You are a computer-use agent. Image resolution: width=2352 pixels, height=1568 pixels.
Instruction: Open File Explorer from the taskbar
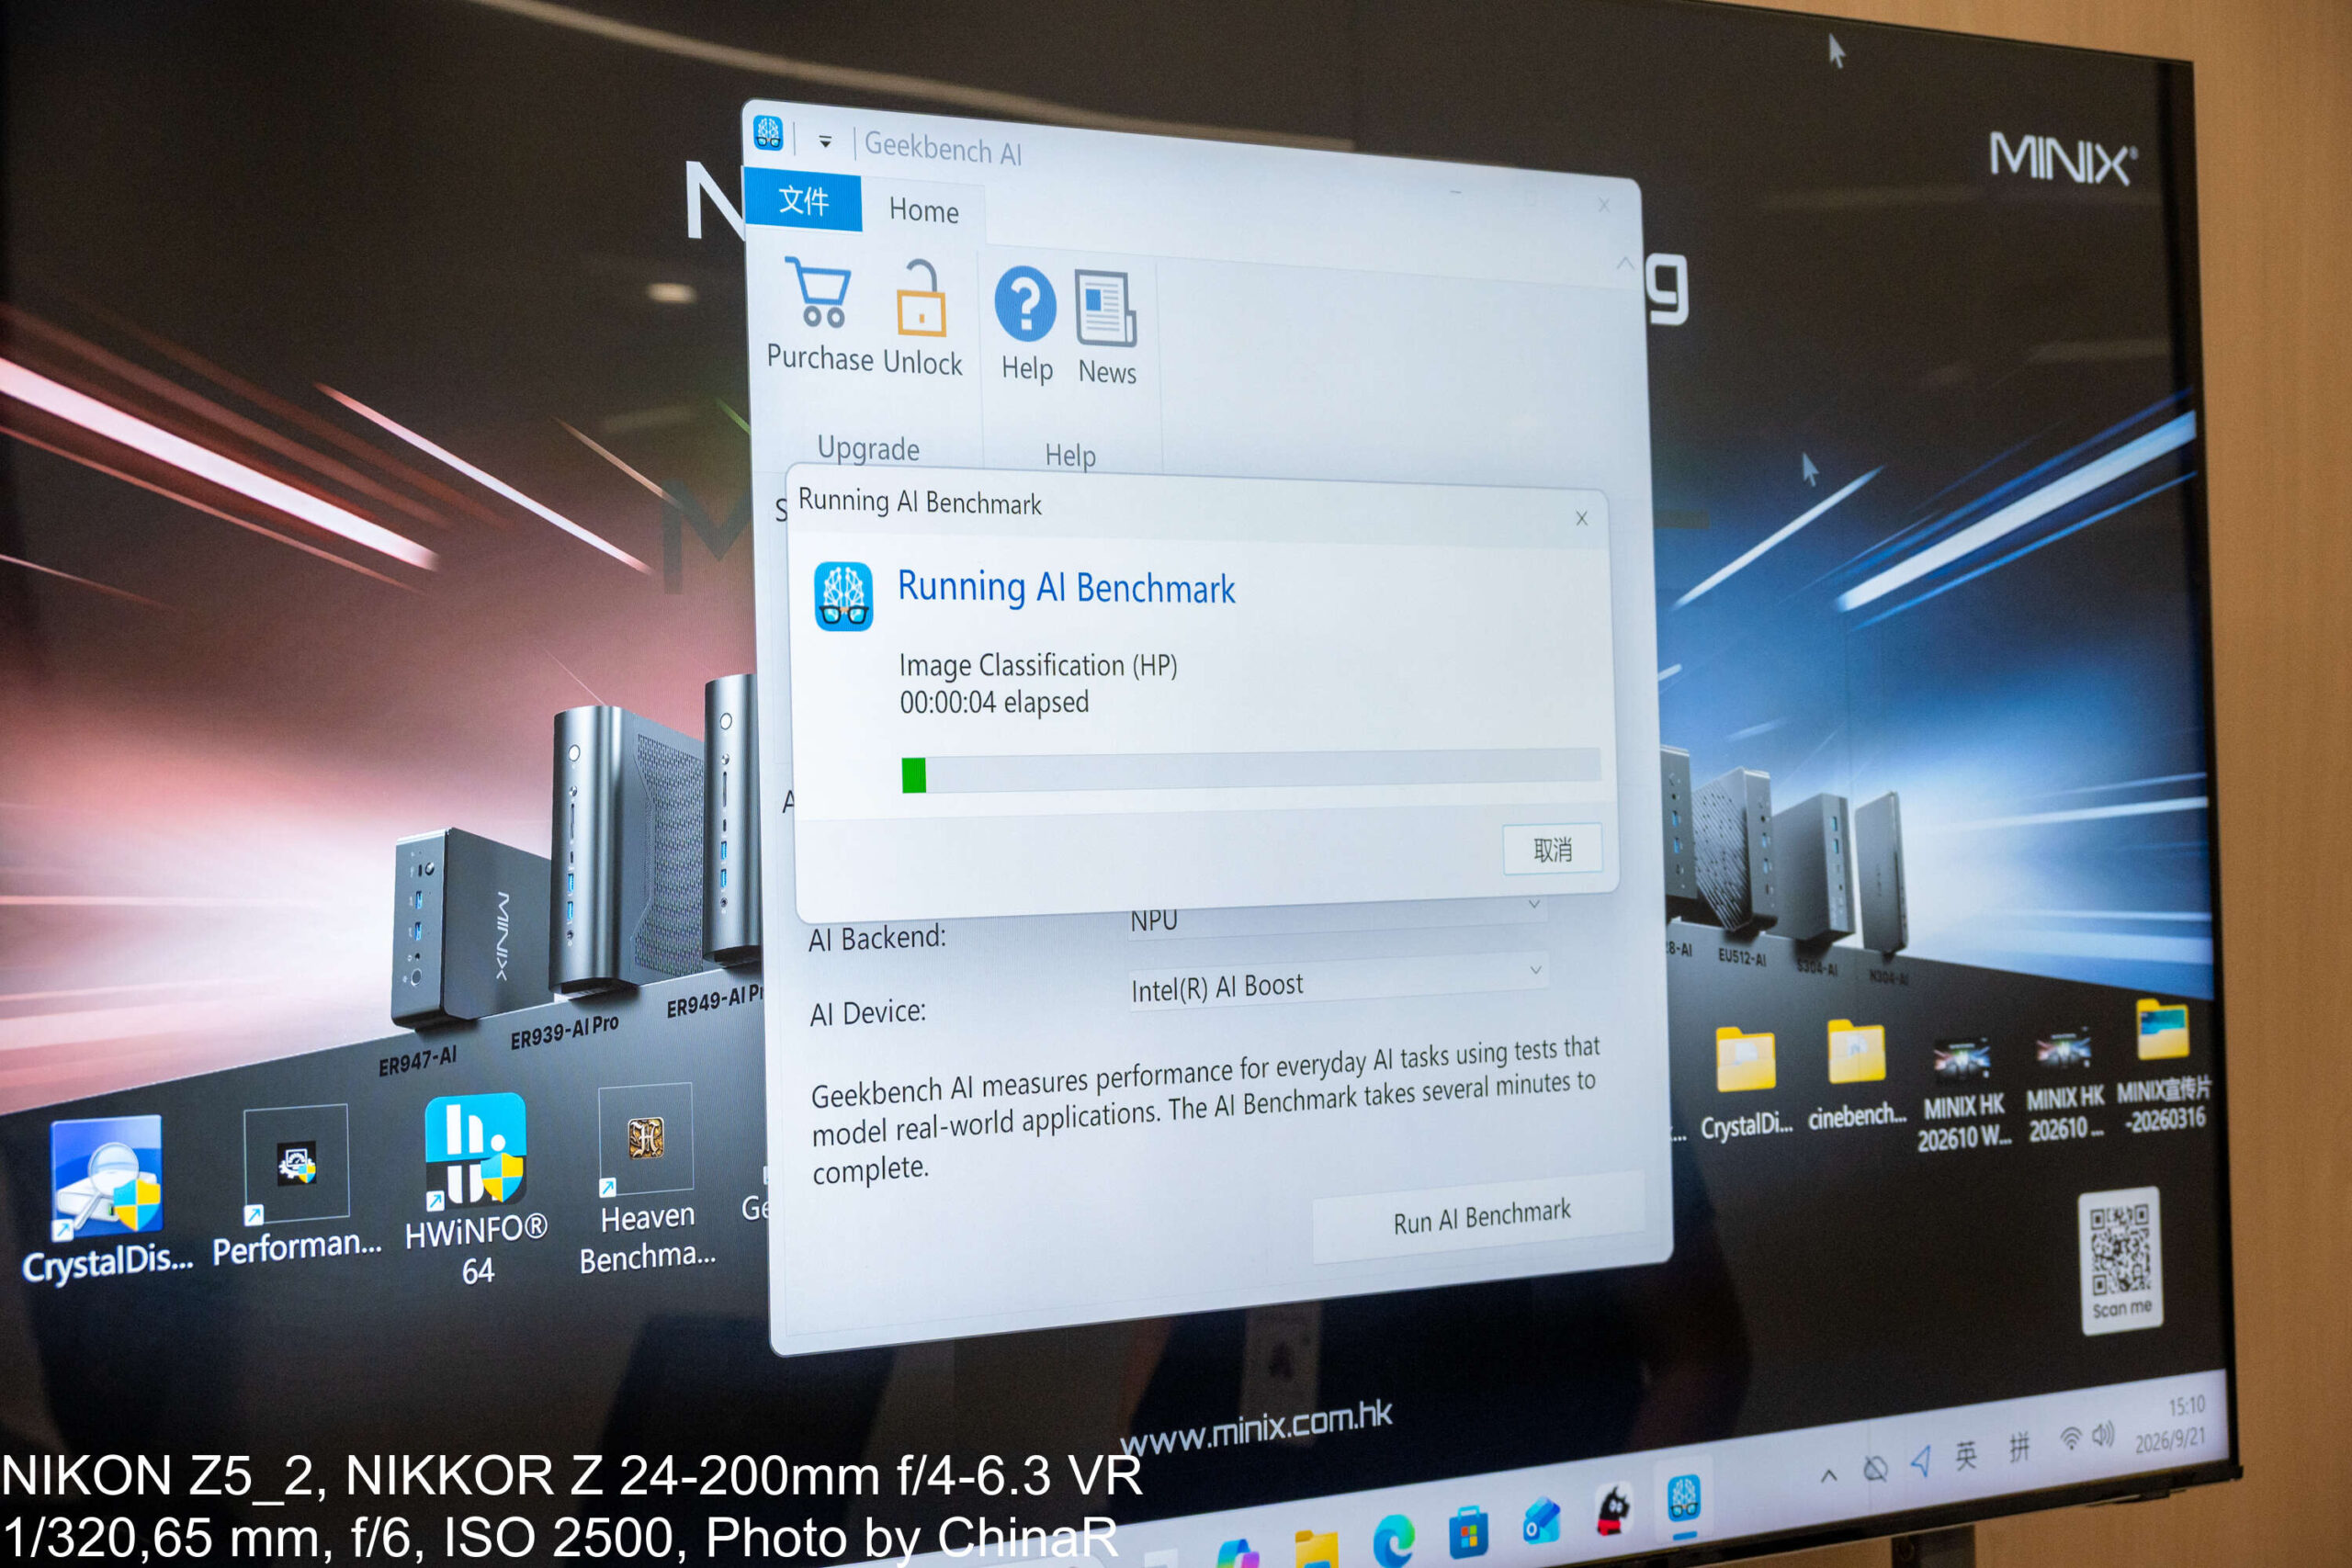1316,1548
